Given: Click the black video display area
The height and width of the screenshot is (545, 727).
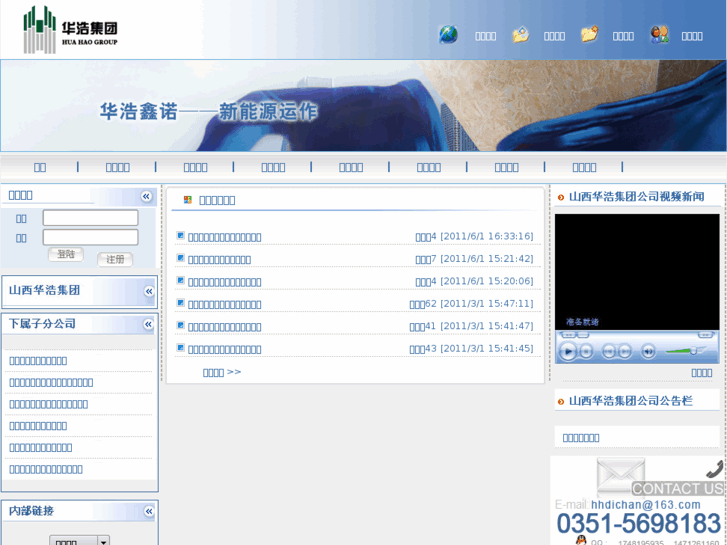Looking at the screenshot, I should tap(637, 272).
